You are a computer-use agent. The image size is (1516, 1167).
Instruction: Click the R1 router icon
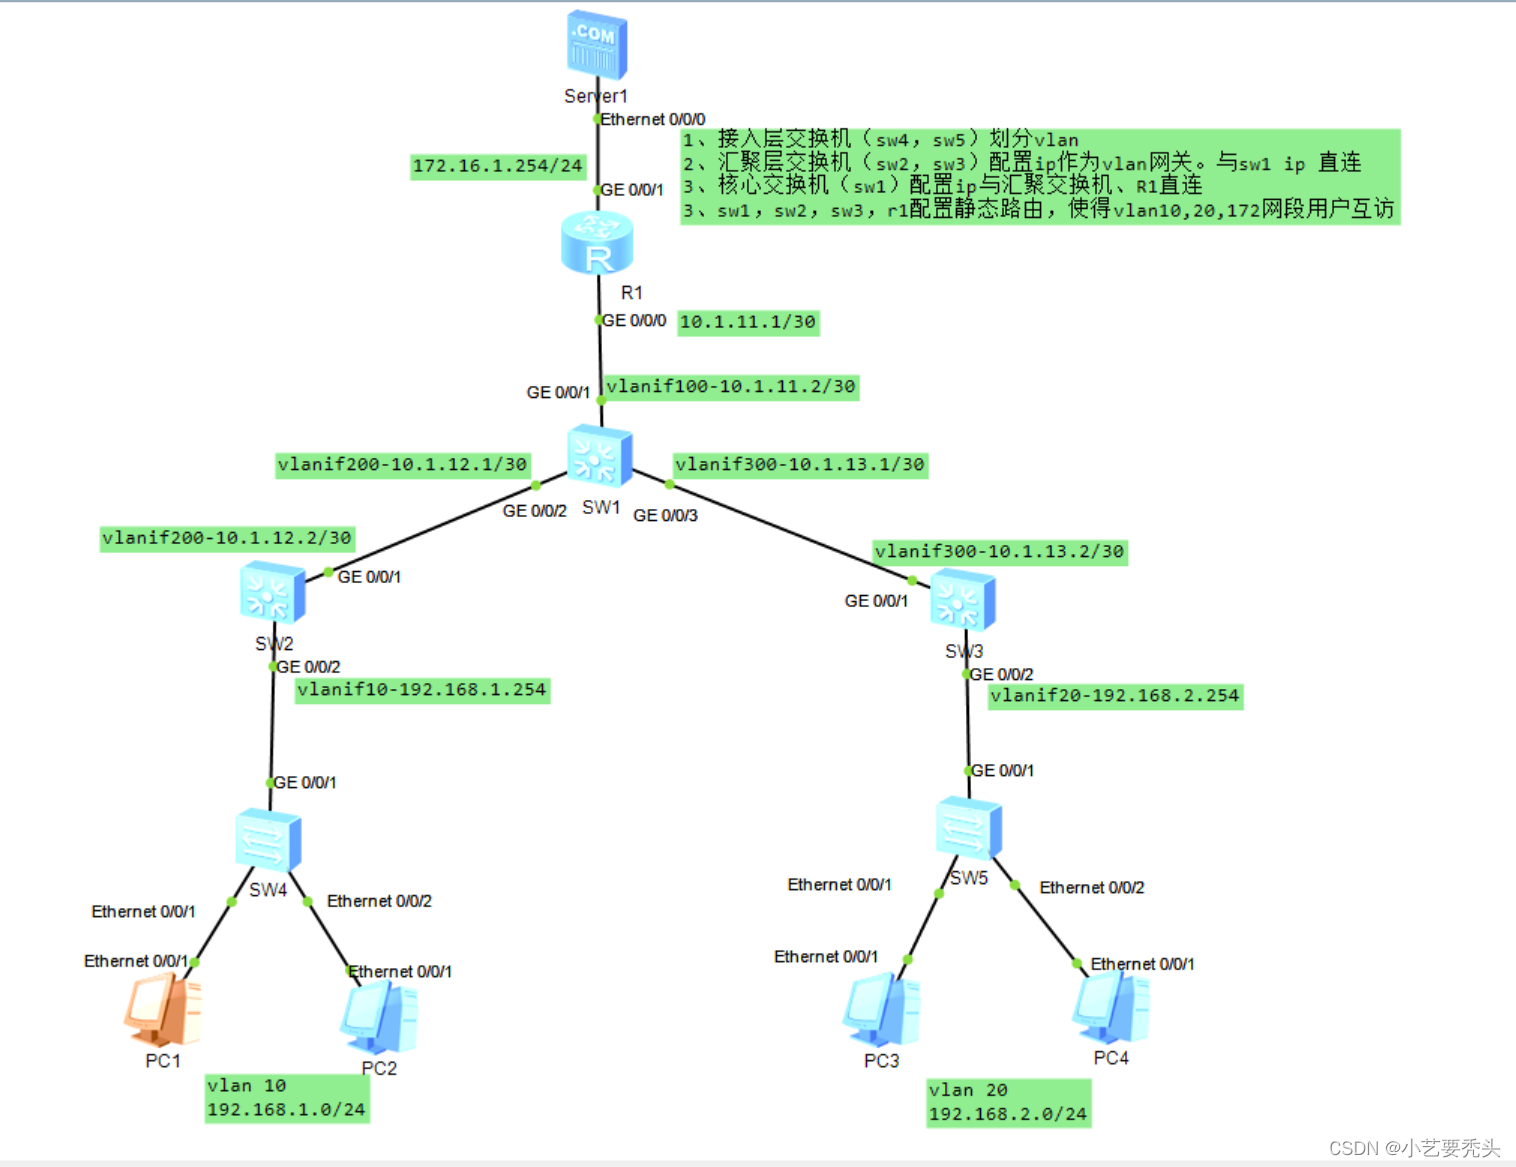pyautogui.click(x=597, y=243)
